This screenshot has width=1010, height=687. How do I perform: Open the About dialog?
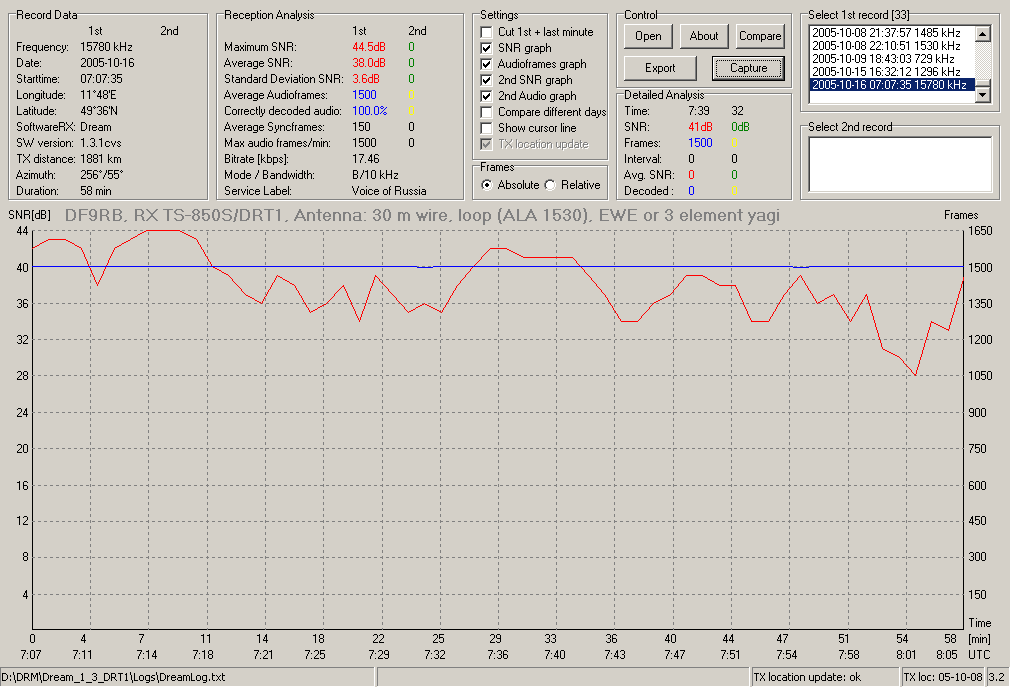click(703, 36)
